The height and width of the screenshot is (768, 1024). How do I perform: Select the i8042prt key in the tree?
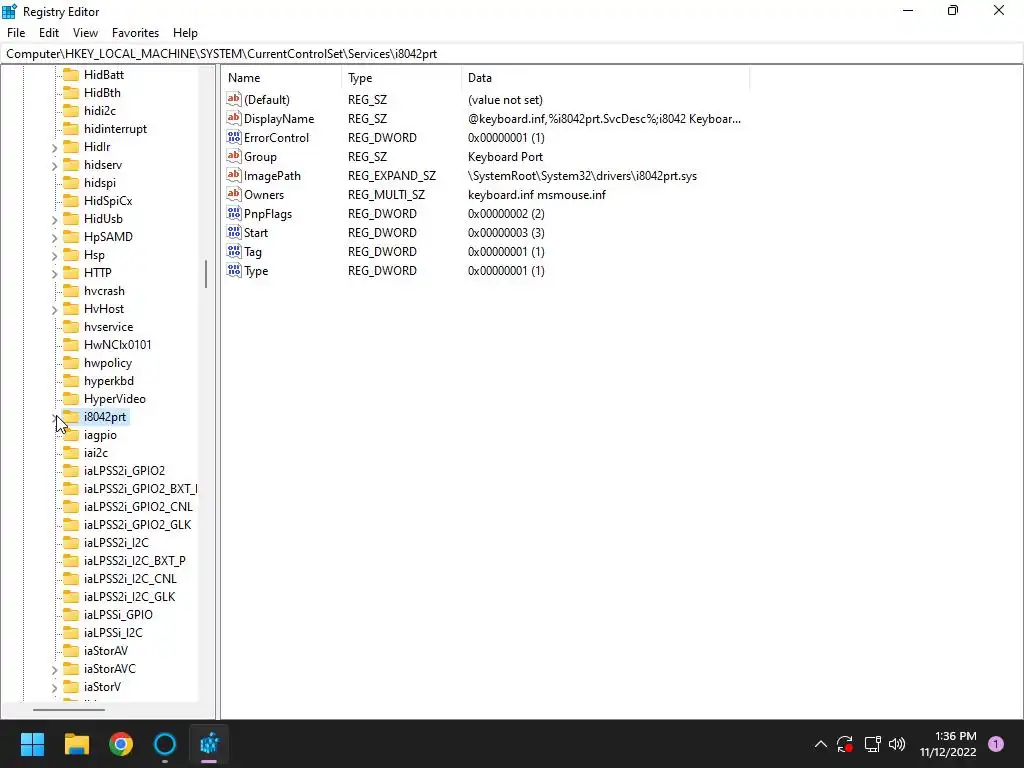104,417
